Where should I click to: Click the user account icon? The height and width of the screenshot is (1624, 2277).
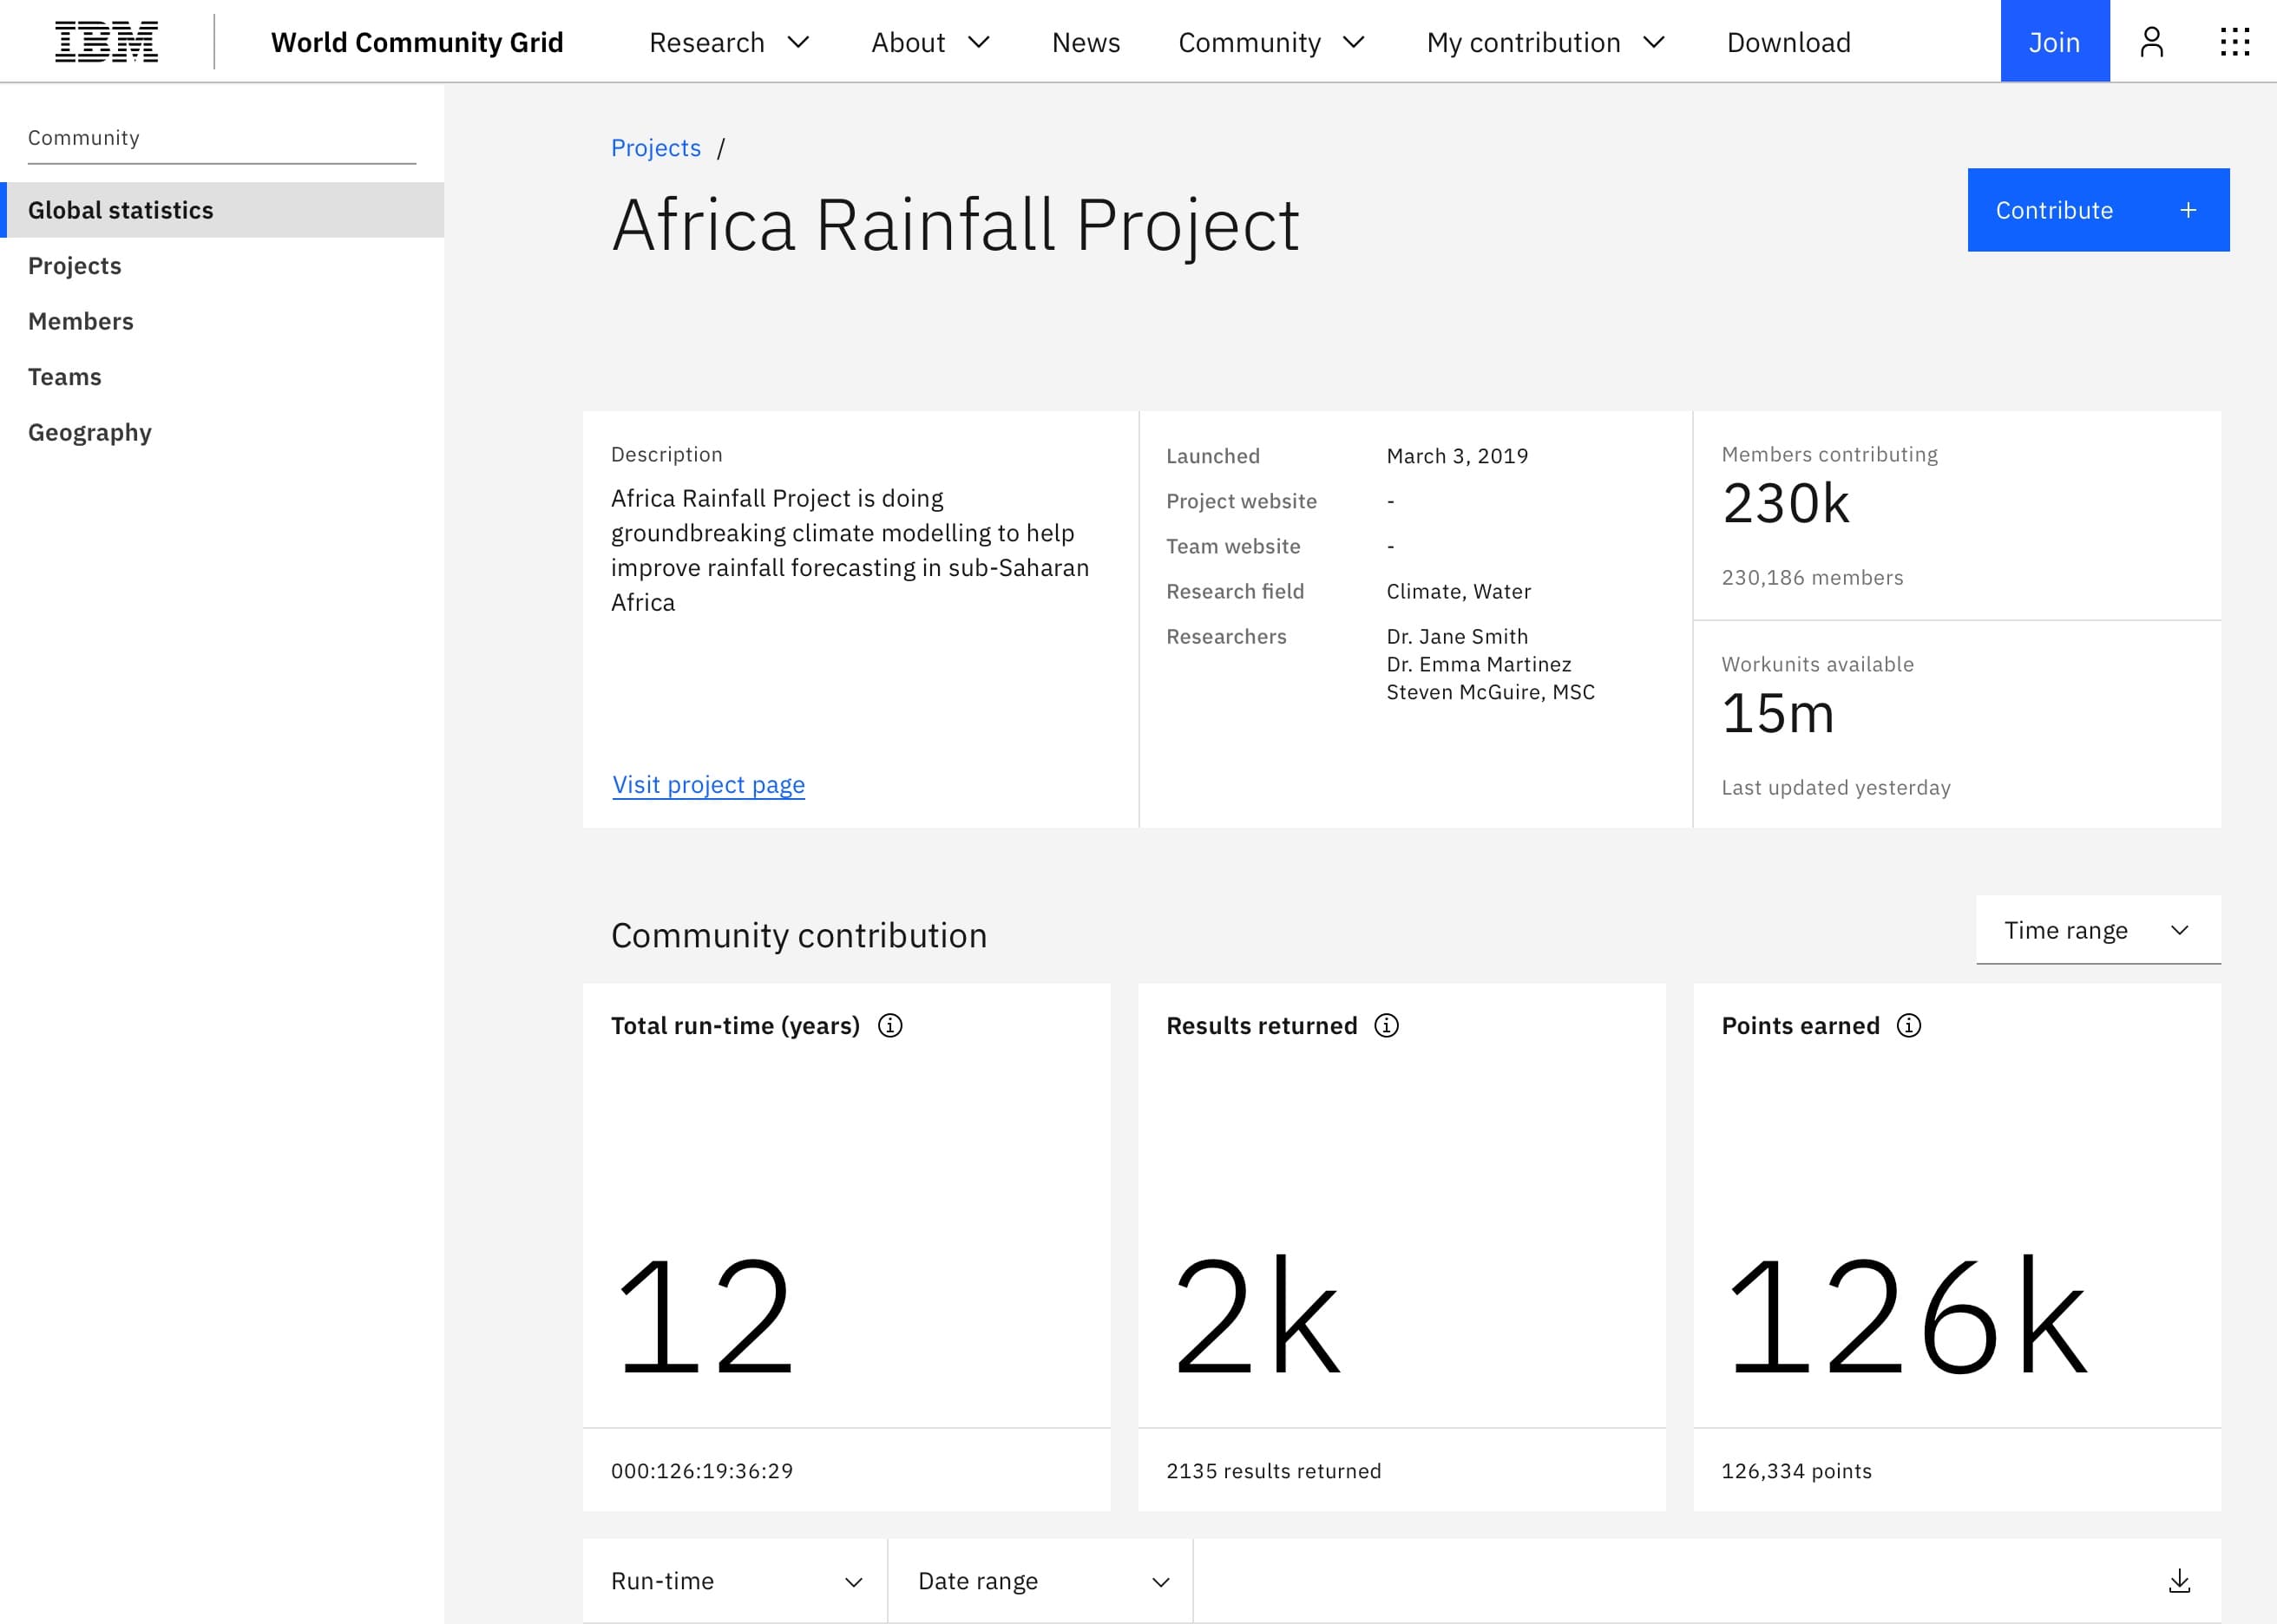click(x=2152, y=41)
